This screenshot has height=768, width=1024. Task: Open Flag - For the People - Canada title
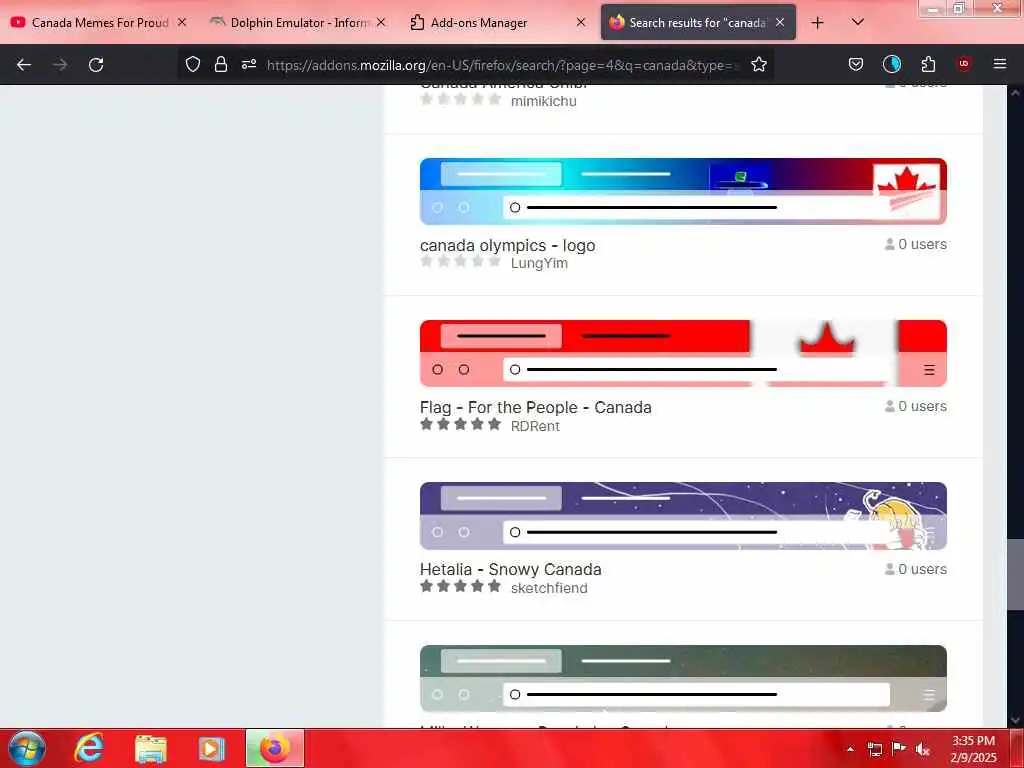click(536, 408)
